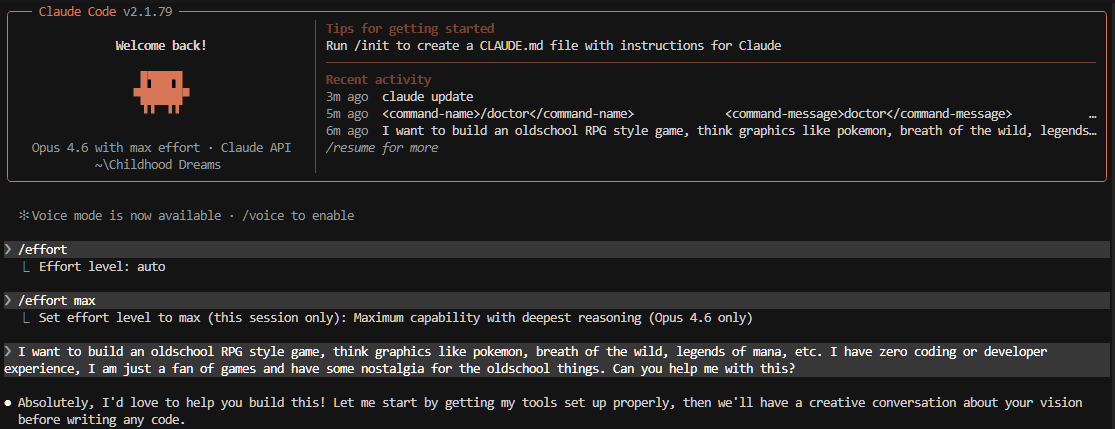Viewport: 1115px width, 429px height.
Task: Click the oldschool RPG user prompt message
Action: [x=556, y=361]
